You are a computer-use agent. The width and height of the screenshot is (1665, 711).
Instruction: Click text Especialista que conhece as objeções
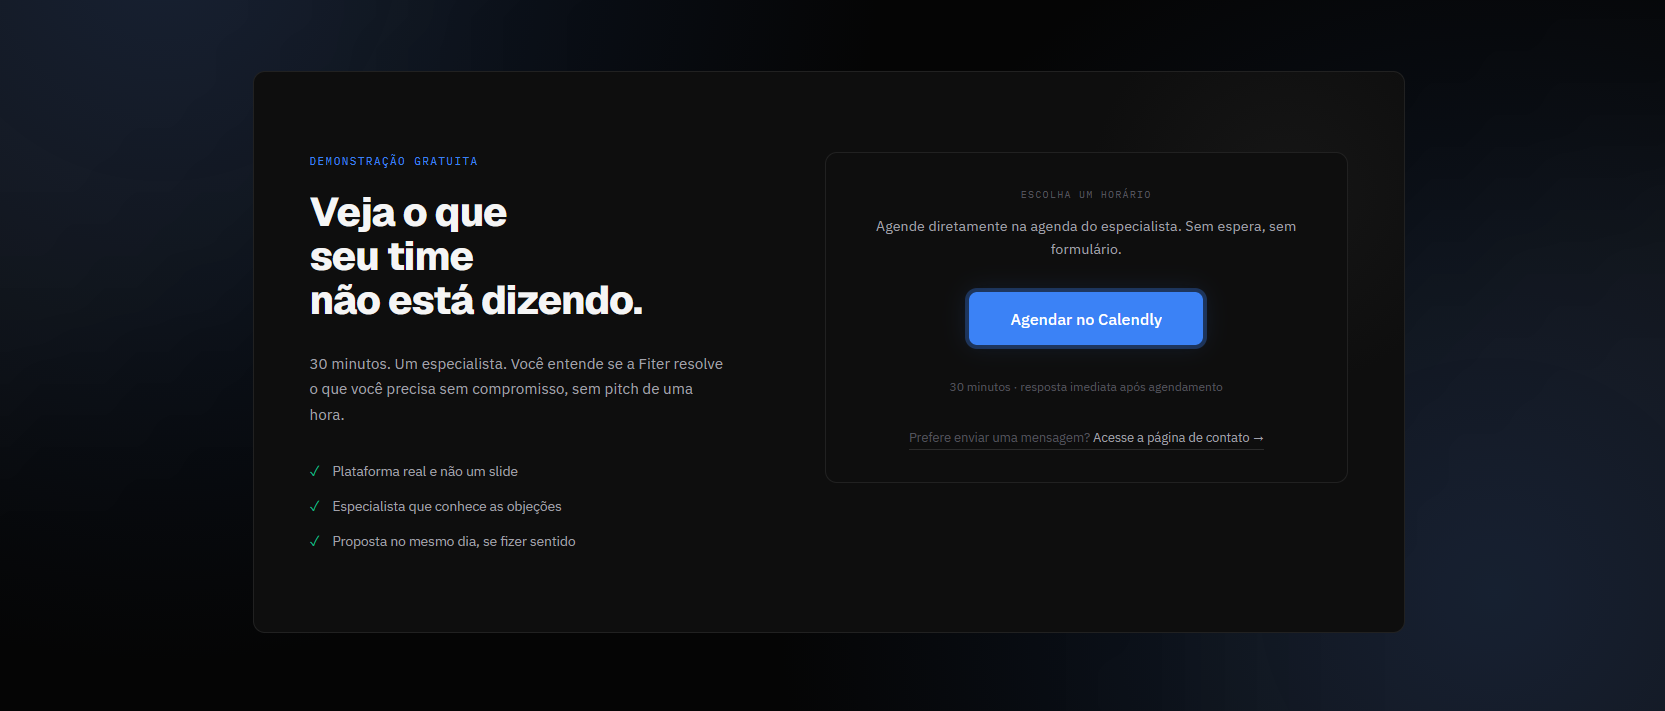447,506
